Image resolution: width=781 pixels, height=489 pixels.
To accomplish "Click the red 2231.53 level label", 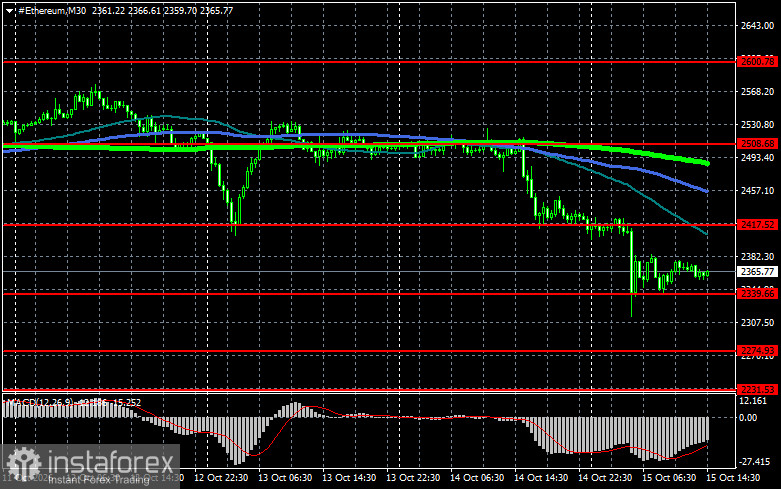I will click(757, 389).
